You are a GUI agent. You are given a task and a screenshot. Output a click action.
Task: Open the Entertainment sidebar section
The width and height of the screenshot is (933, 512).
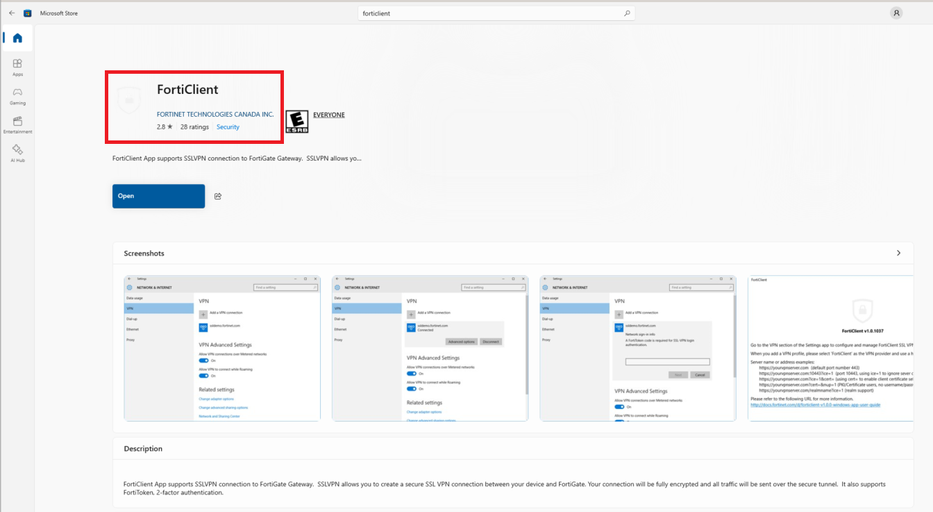pyautogui.click(x=17, y=124)
